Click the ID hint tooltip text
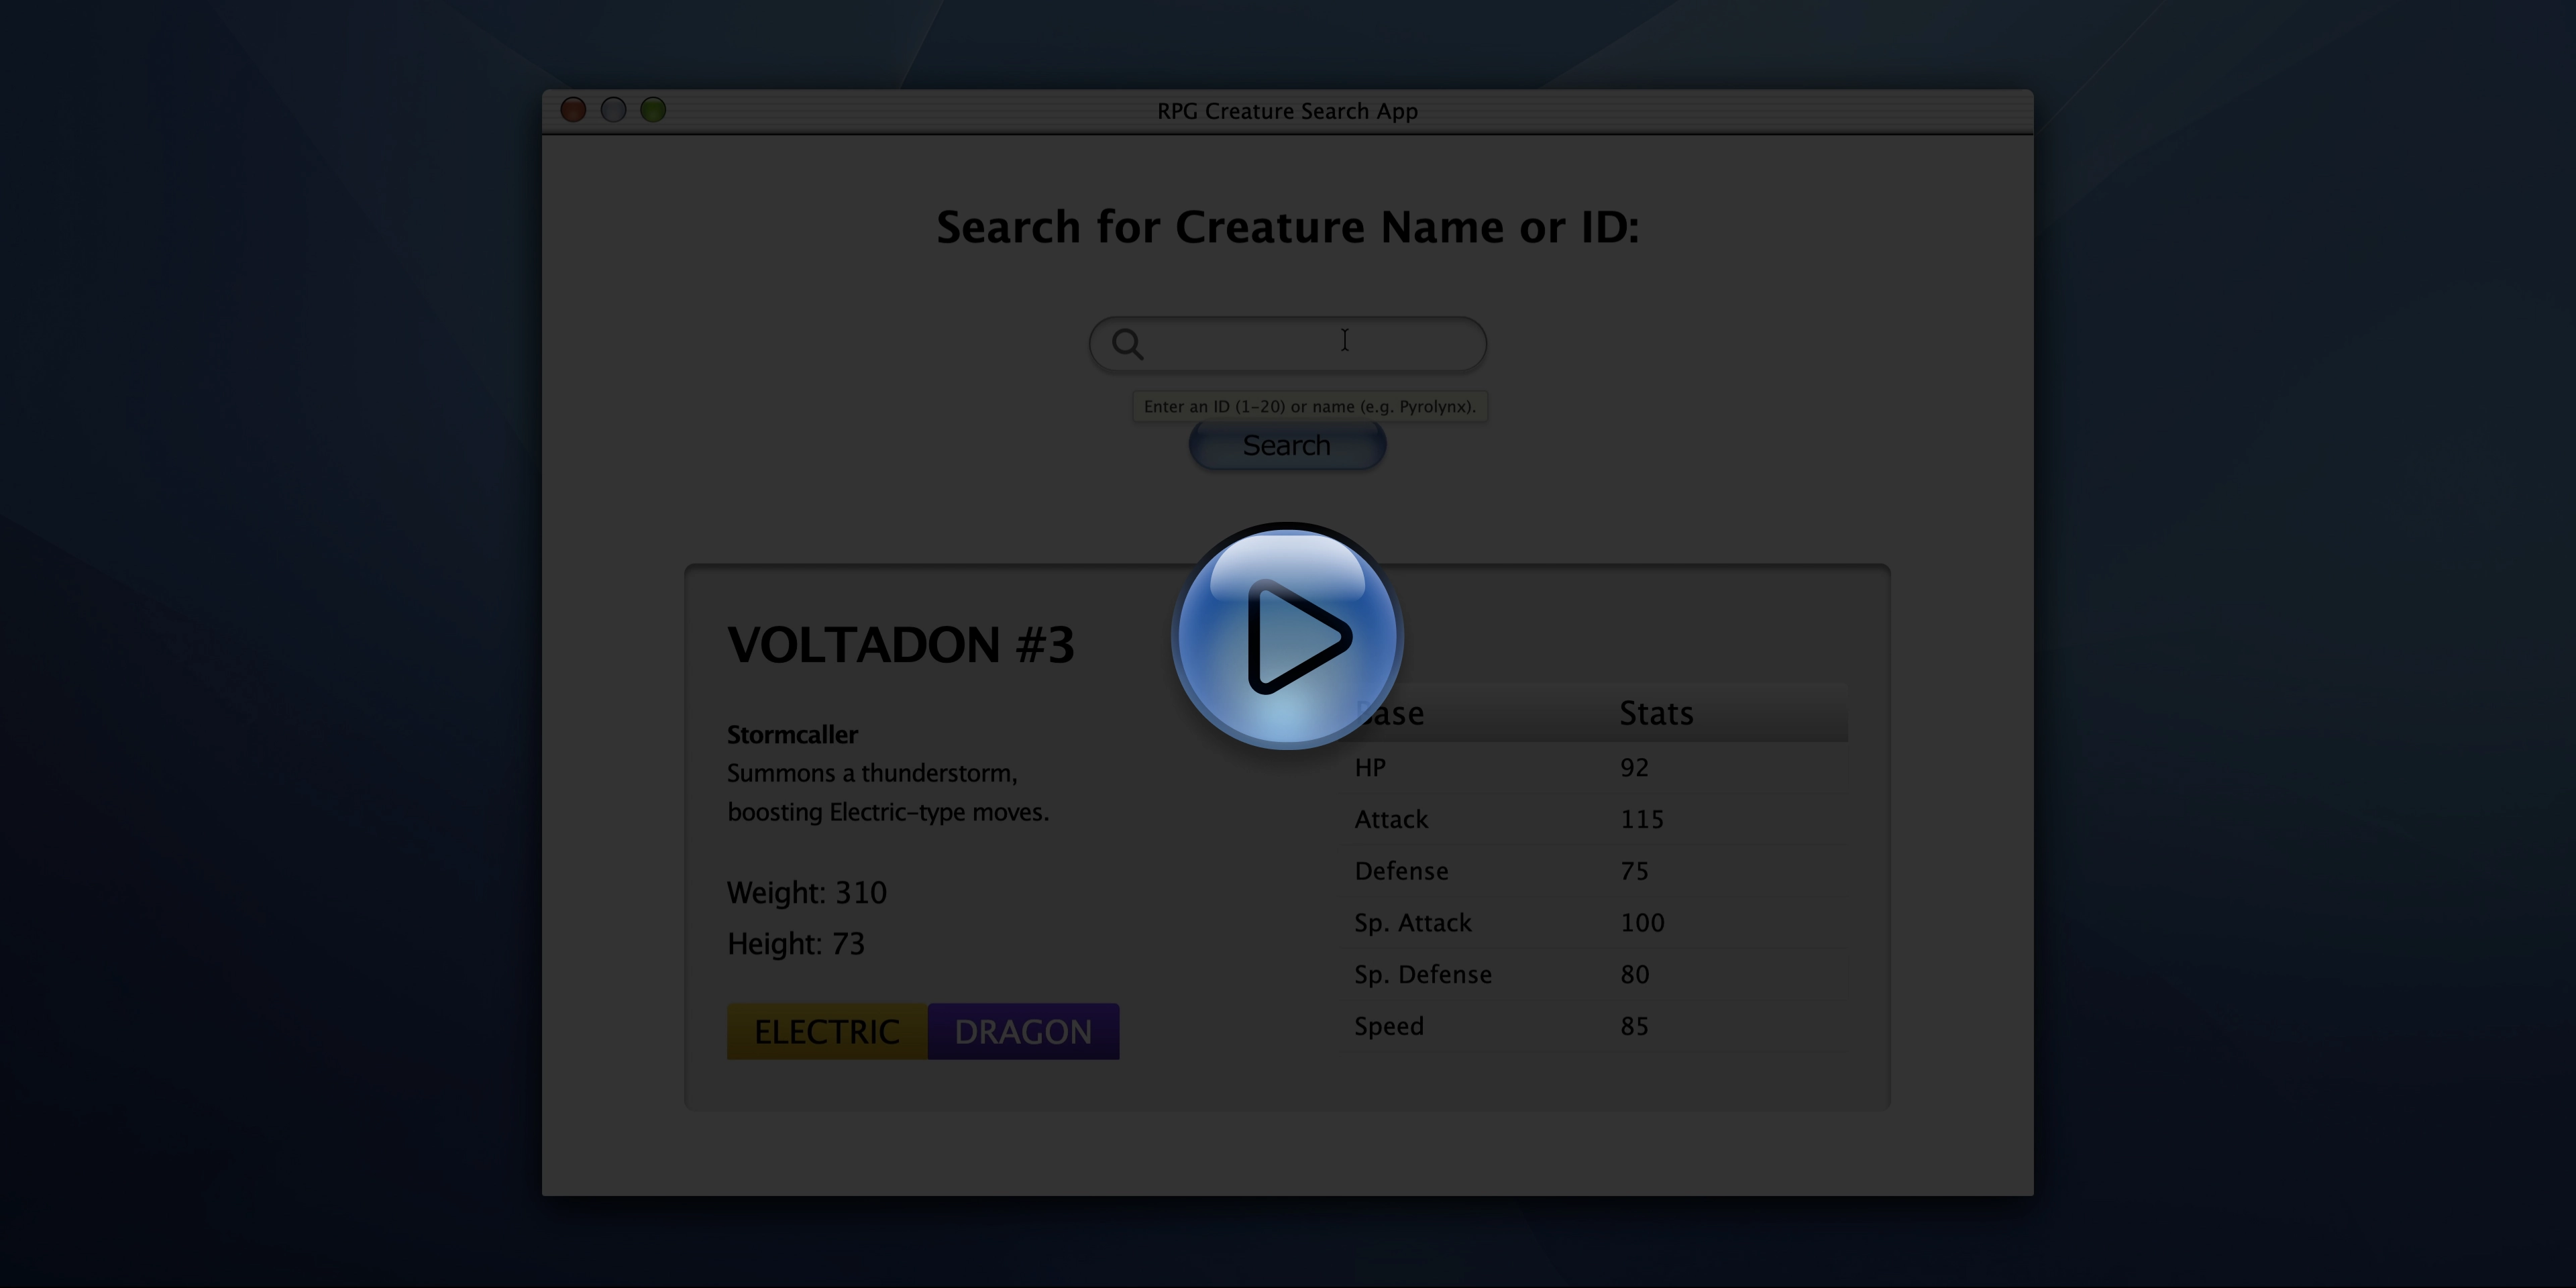This screenshot has height=1288, width=2576. pos(1309,407)
